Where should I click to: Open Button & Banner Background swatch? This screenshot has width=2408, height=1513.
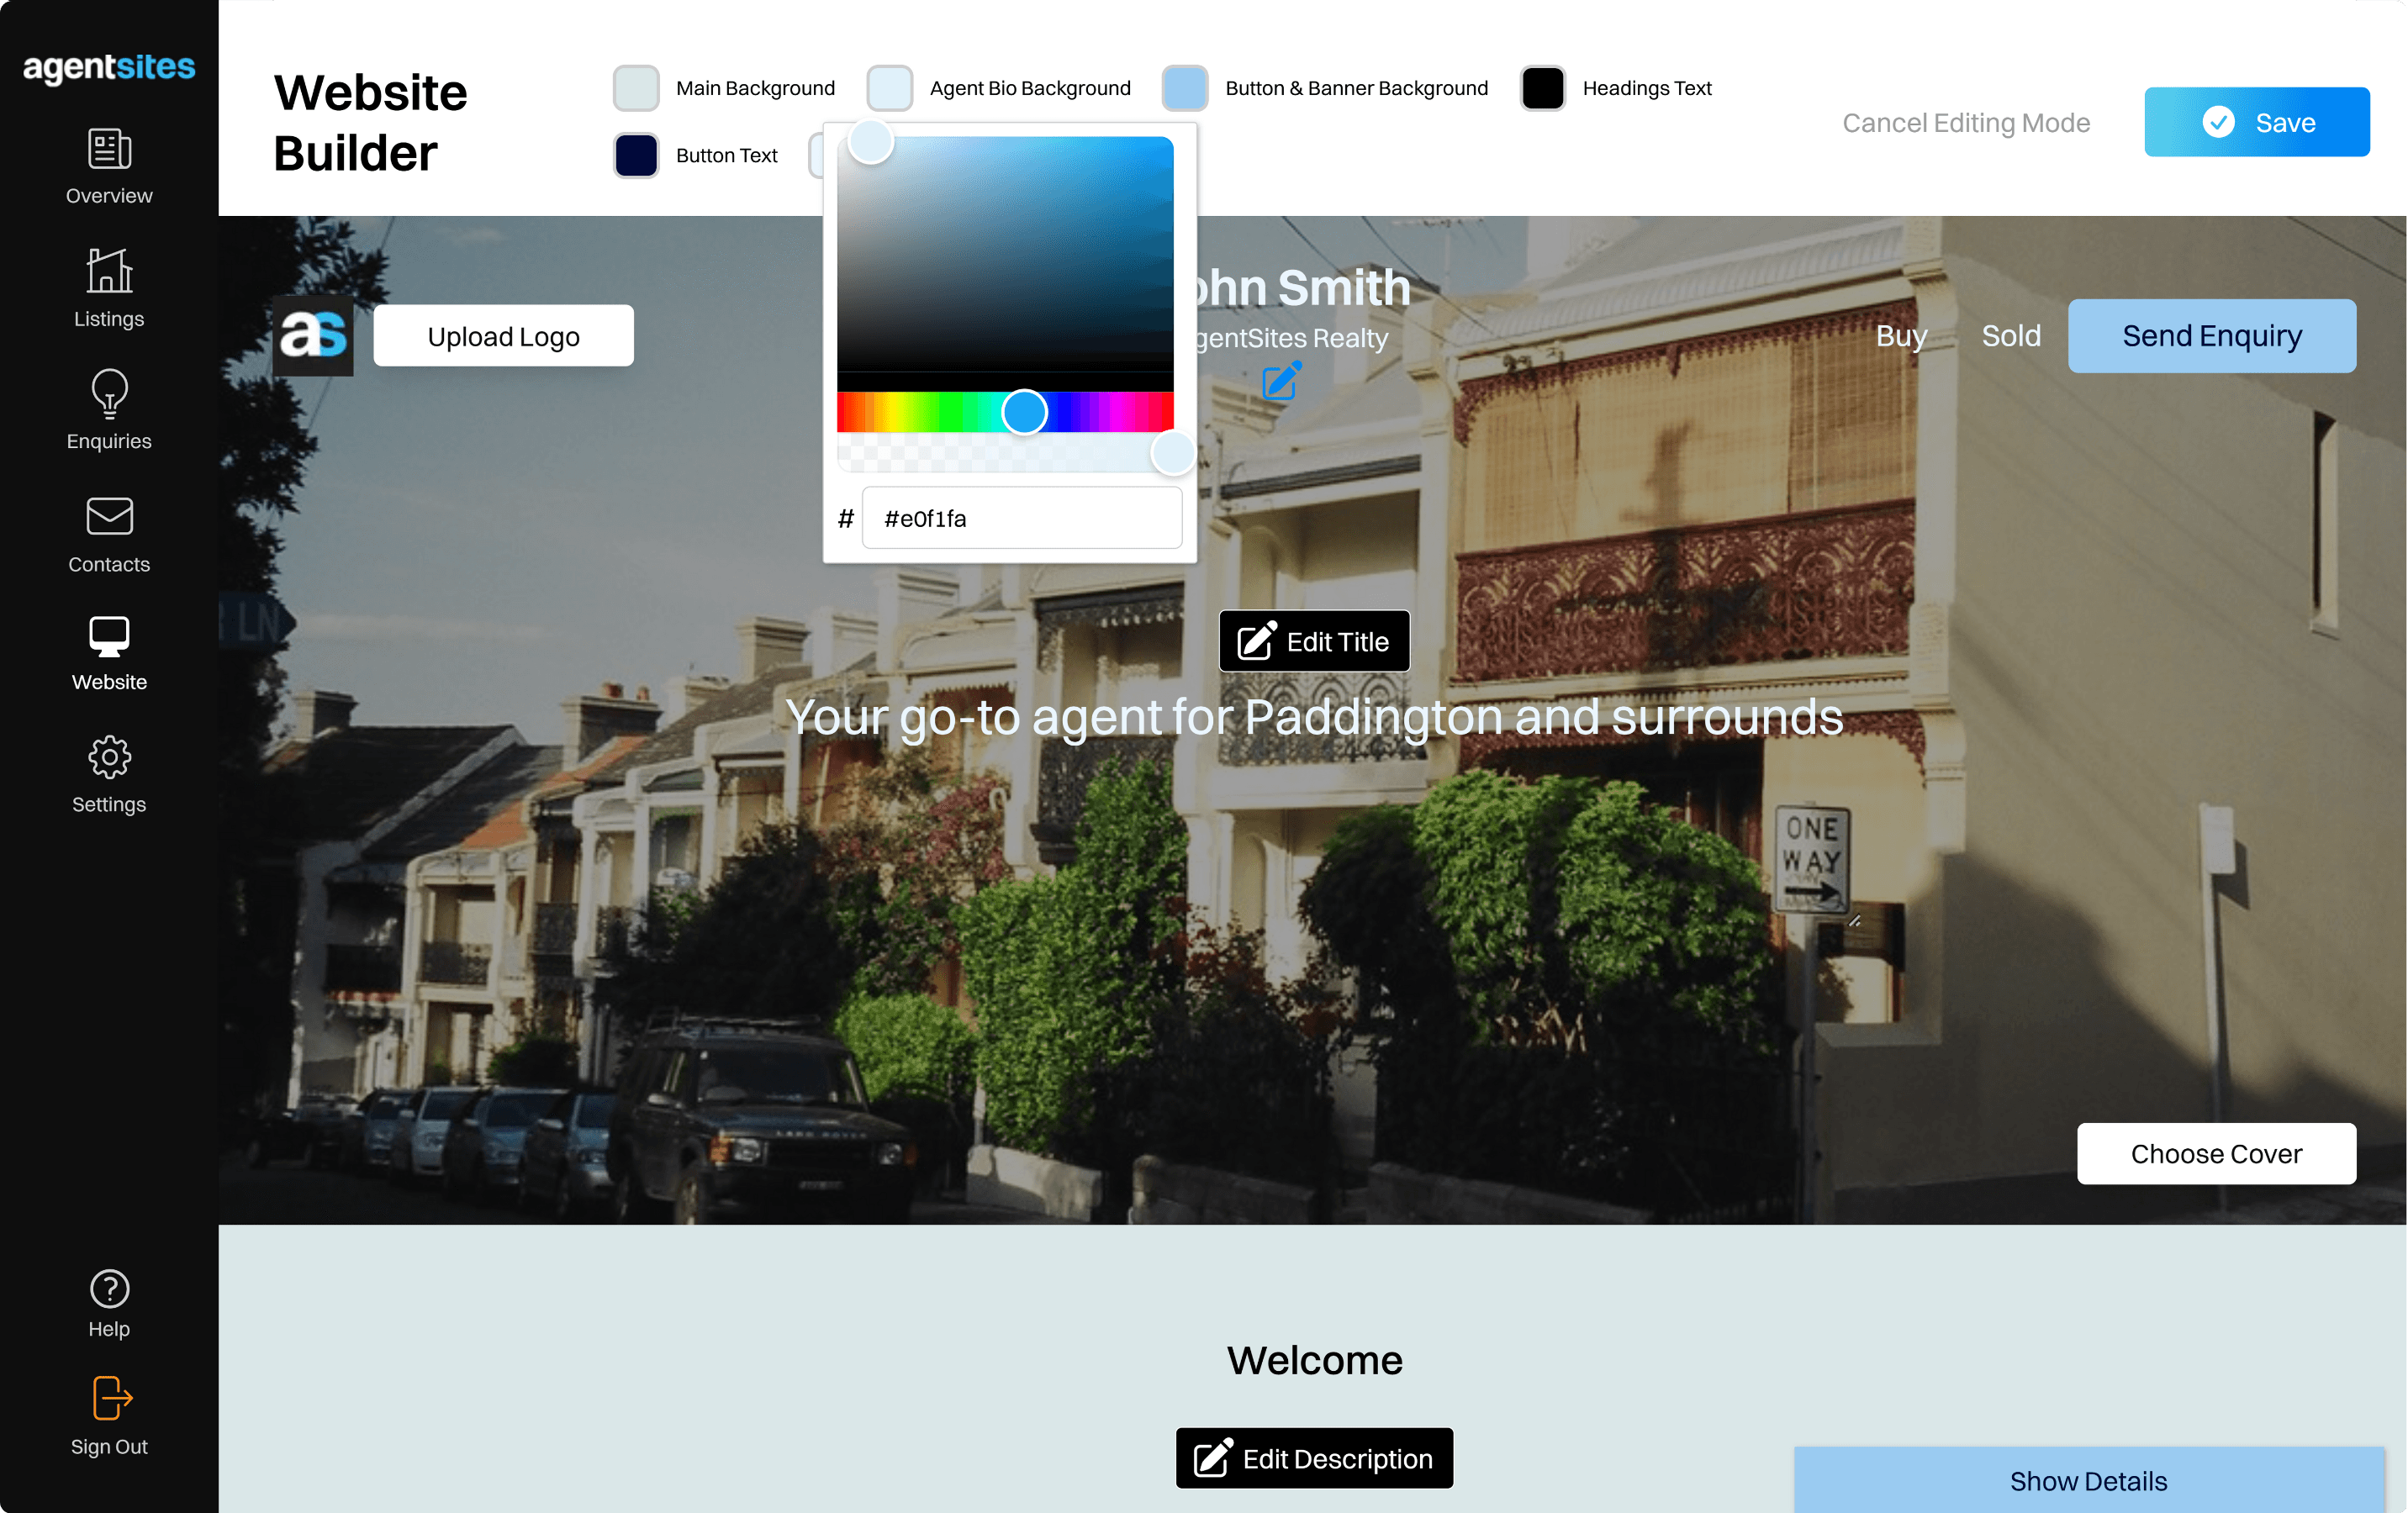point(1185,88)
